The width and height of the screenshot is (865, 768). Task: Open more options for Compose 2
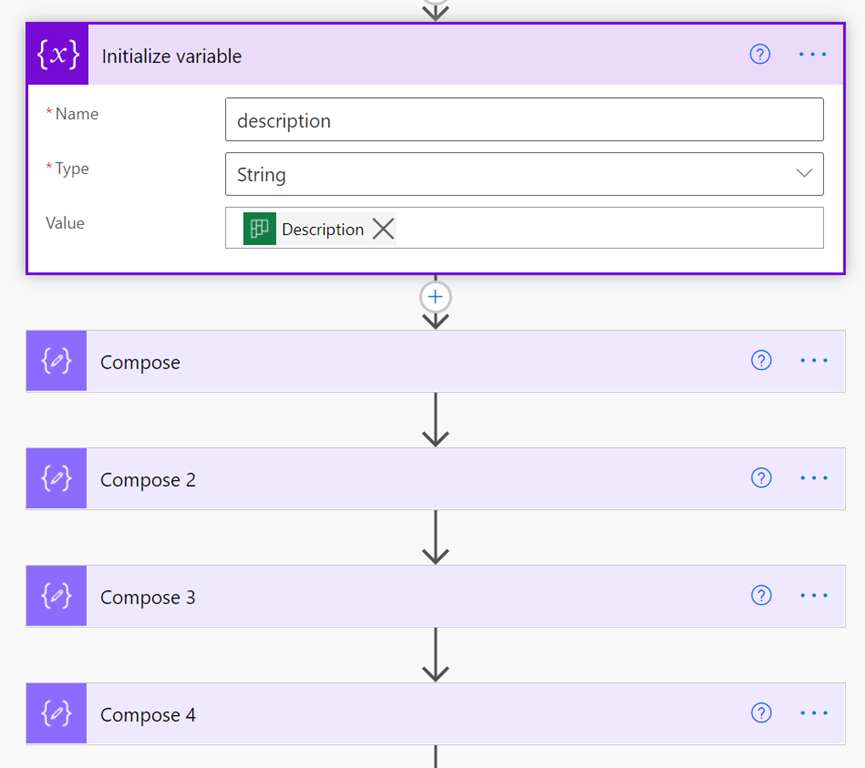(814, 479)
